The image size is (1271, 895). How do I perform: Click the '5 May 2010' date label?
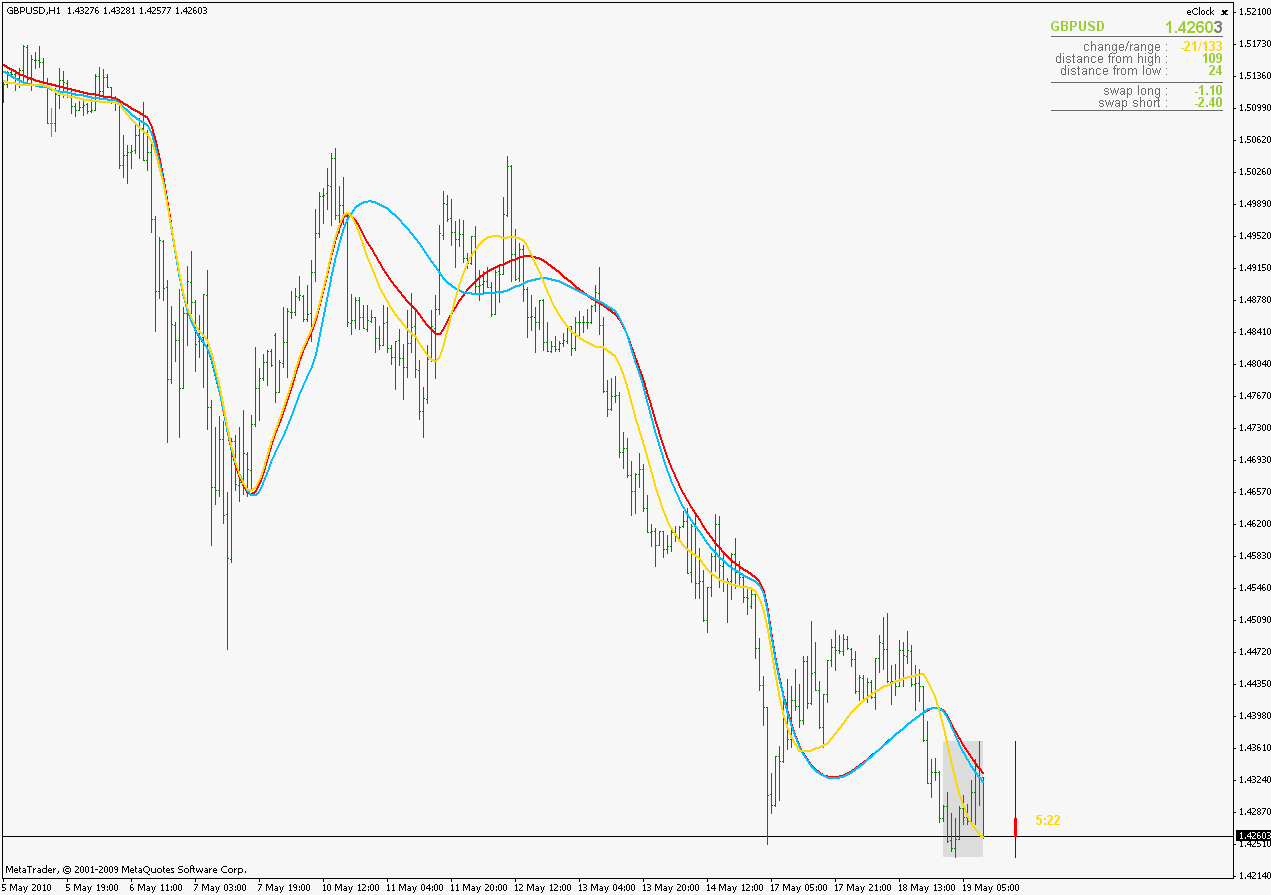[x=26, y=887]
